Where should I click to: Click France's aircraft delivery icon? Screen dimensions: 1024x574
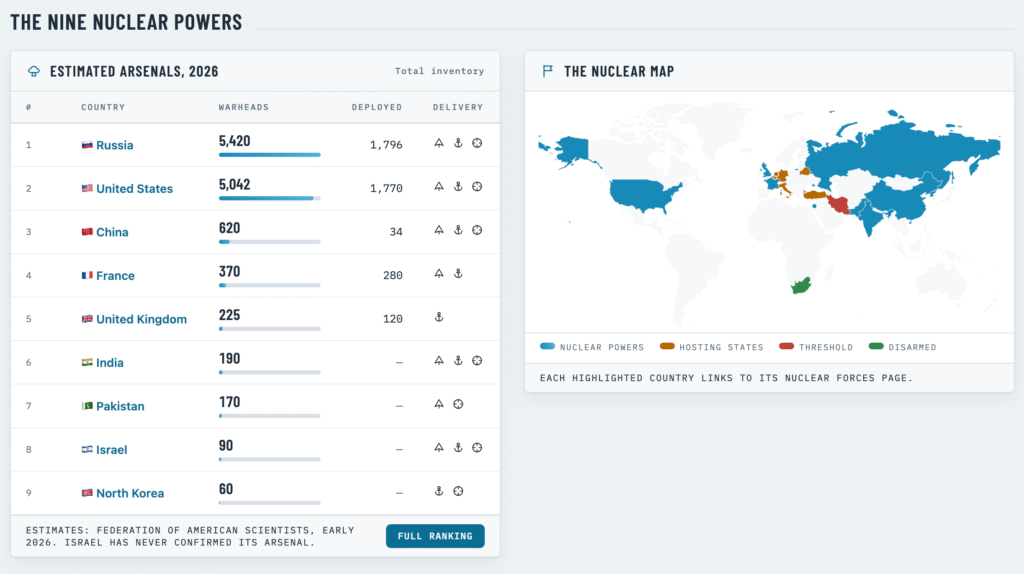click(439, 274)
